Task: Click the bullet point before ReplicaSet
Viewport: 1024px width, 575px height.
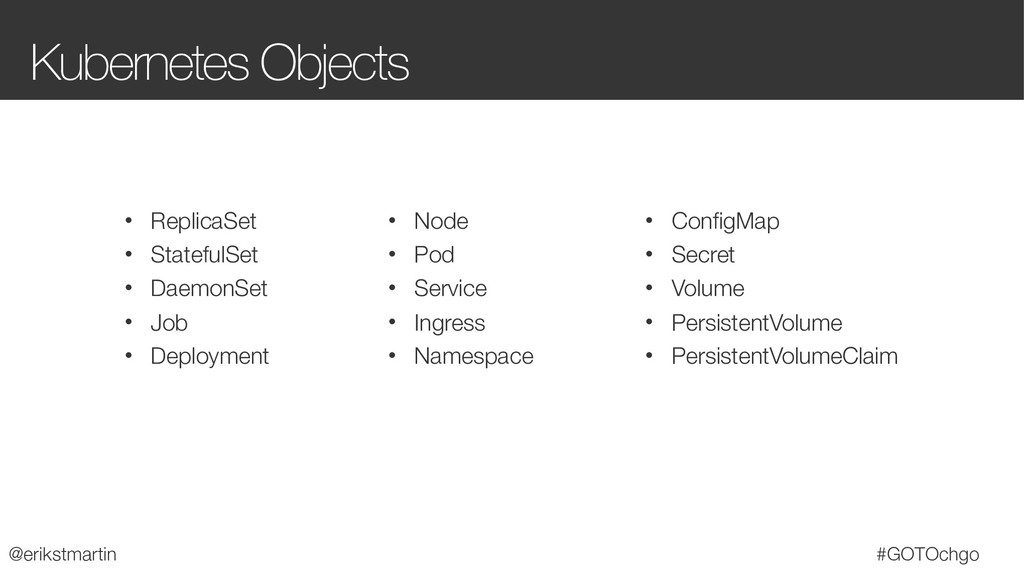Action: point(129,221)
